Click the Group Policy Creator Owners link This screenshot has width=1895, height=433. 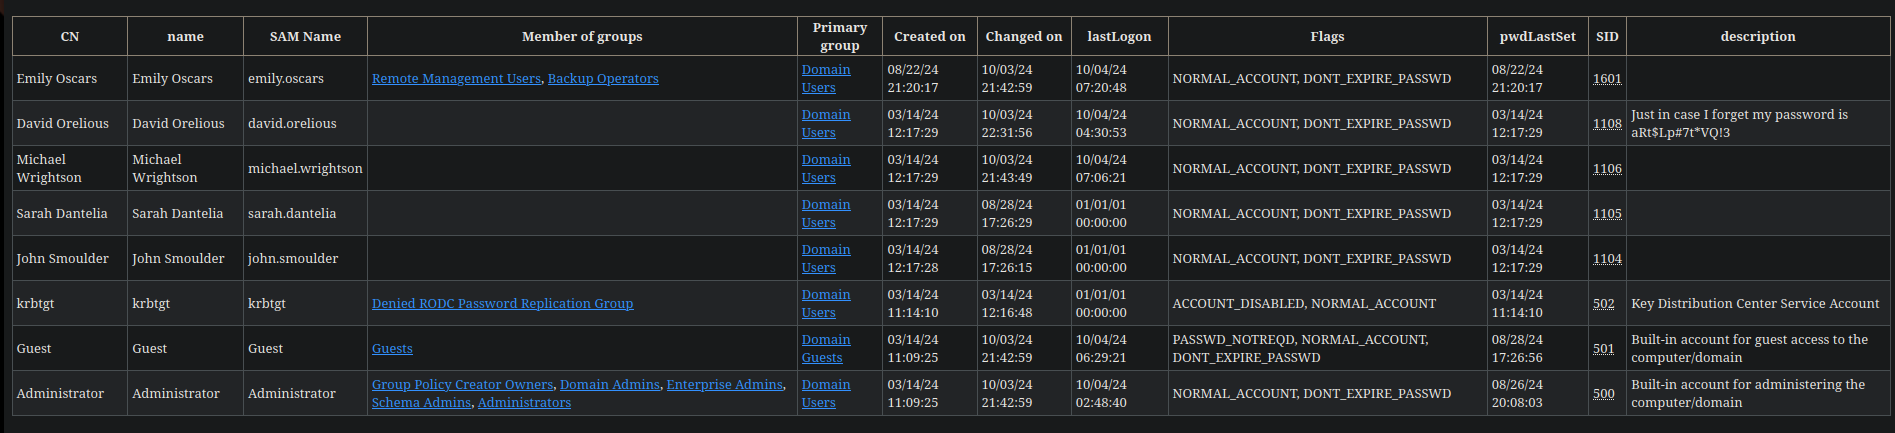462,385
